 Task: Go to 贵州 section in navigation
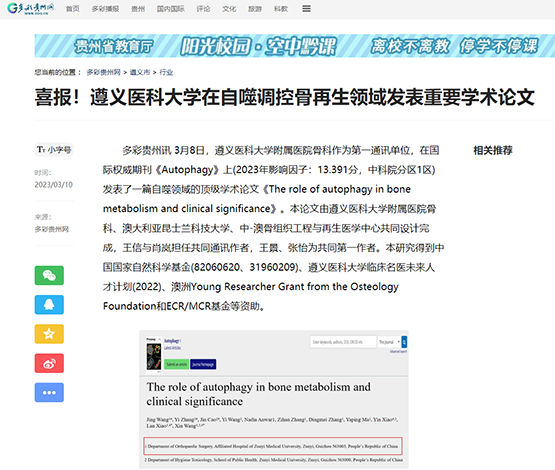[138, 9]
